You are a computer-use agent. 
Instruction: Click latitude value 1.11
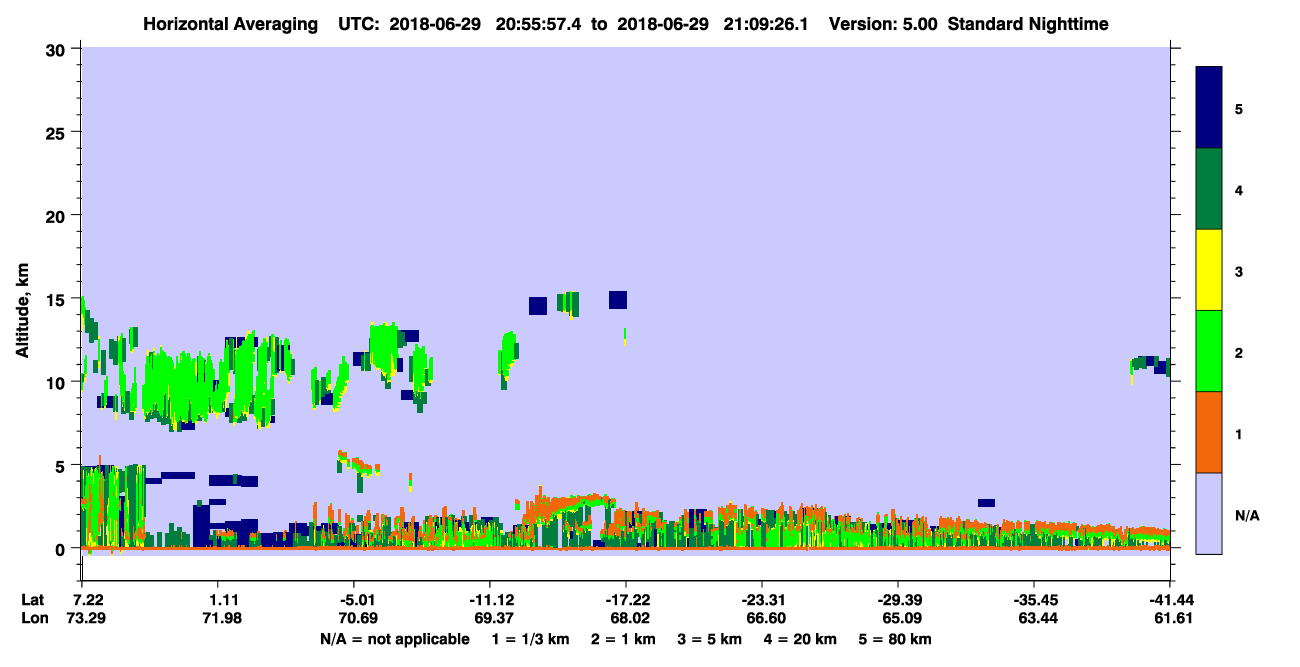coord(217,600)
